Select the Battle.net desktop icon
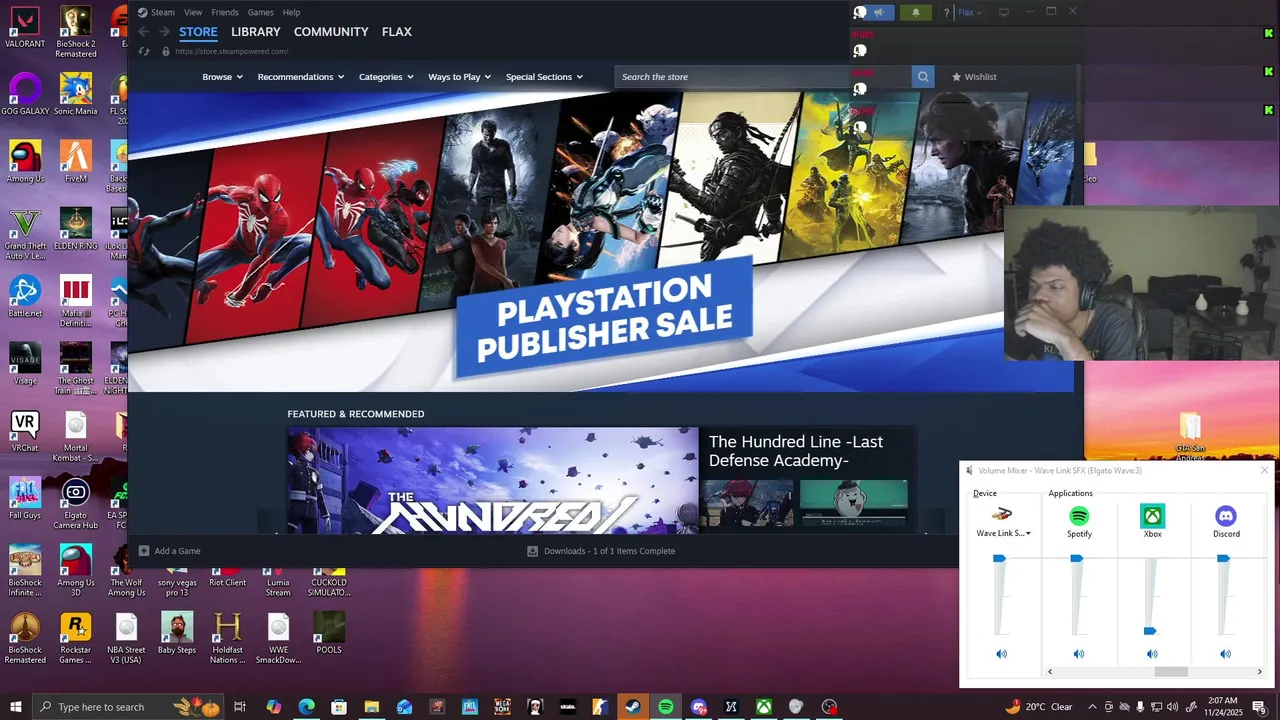The image size is (1280, 720). point(25,297)
